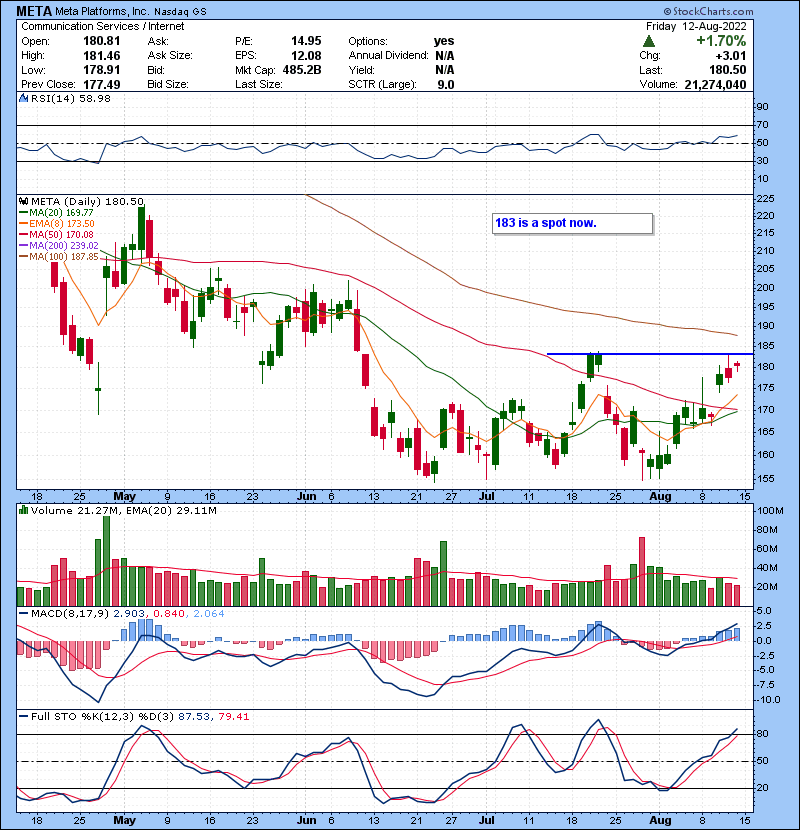Click Communication Services / Internet sector text
The height and width of the screenshot is (830, 800).
[x=103, y=26]
